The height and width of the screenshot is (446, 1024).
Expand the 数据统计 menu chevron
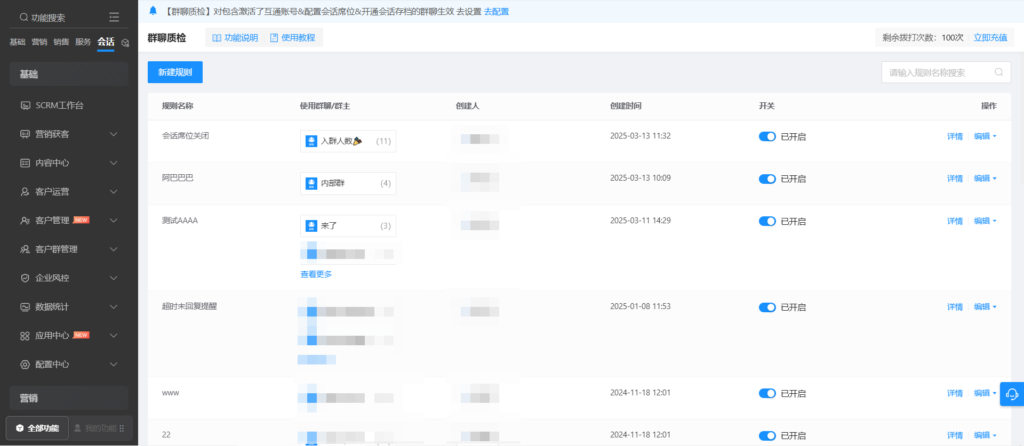pos(114,306)
